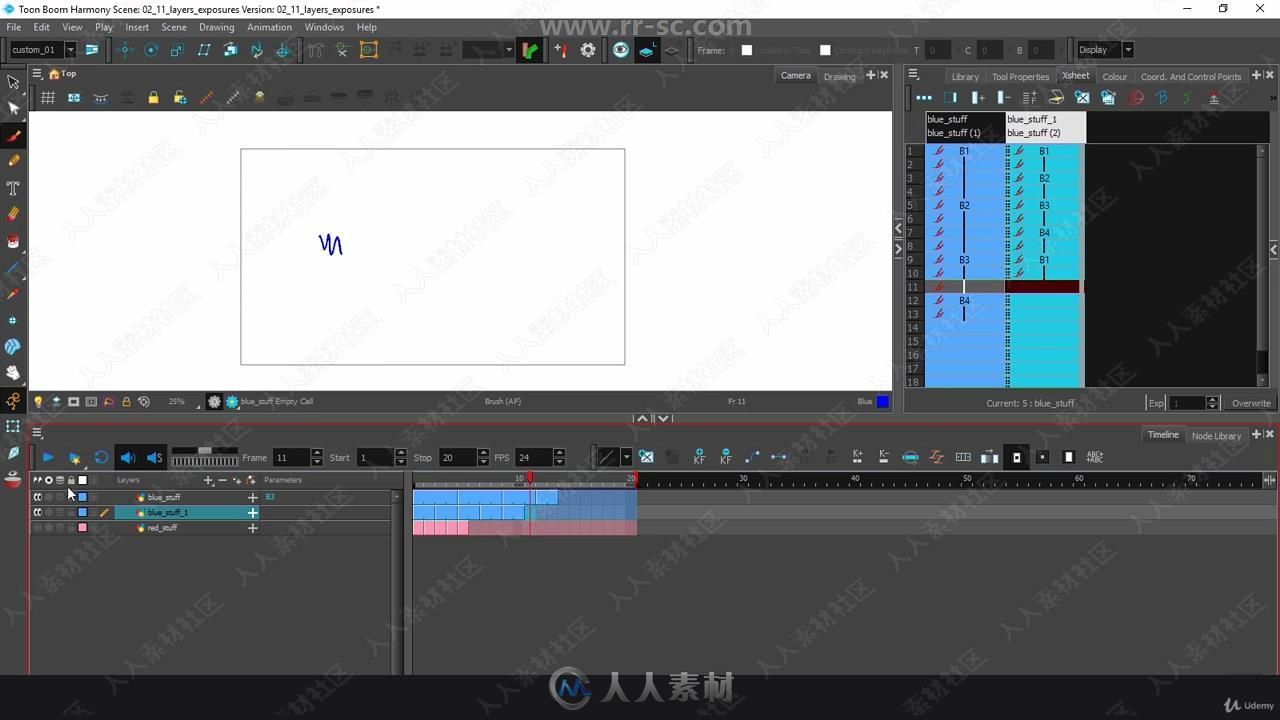Click Add Columns icon in Xsheet toolbar
This screenshot has width=1280, height=720.
point(977,97)
